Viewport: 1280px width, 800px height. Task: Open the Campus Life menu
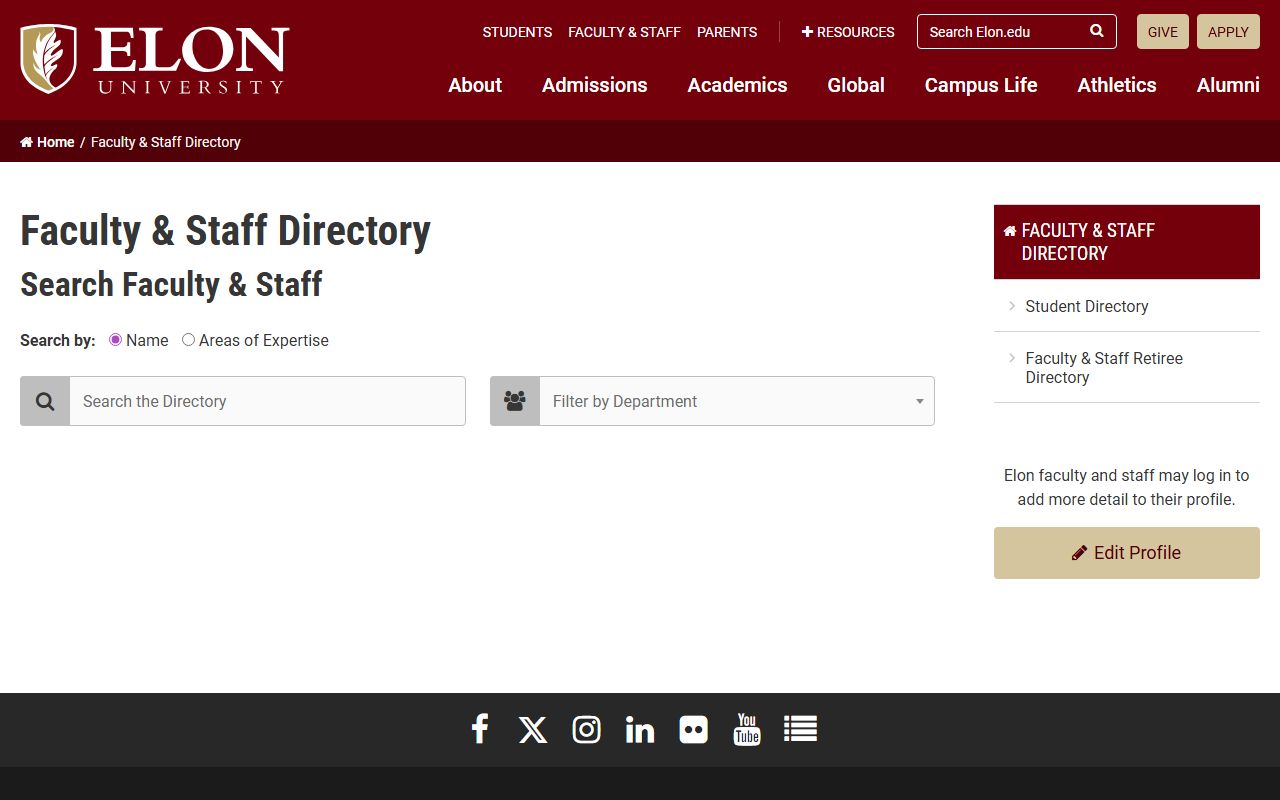coord(981,85)
